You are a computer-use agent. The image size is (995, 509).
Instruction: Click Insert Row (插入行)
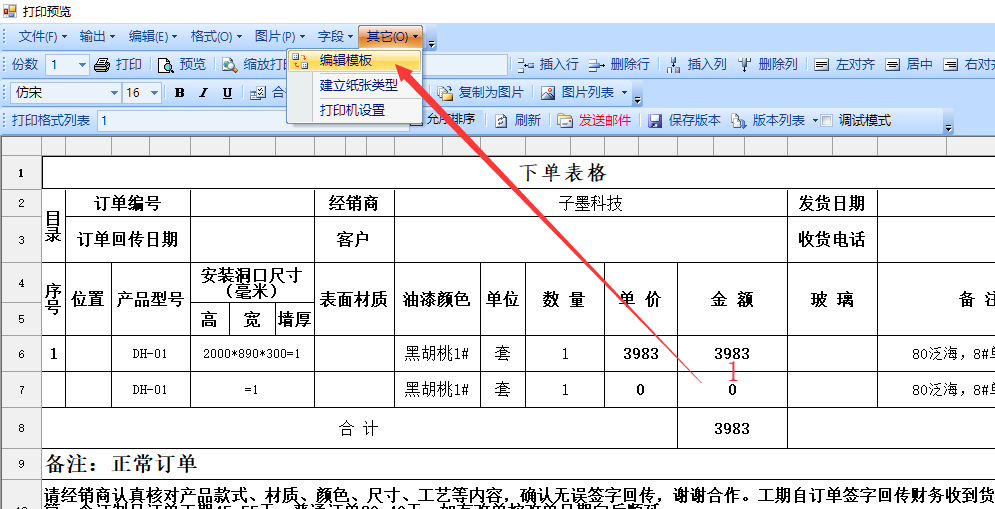pos(548,65)
